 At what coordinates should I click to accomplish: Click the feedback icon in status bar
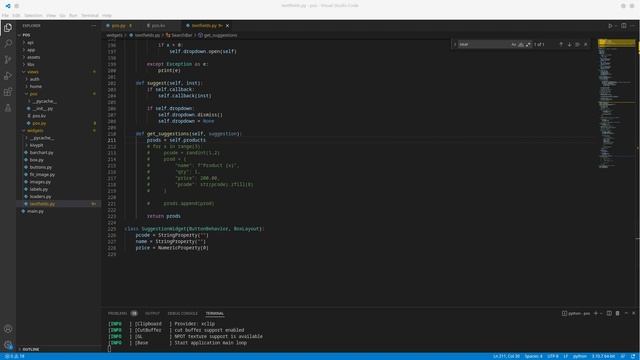623,356
